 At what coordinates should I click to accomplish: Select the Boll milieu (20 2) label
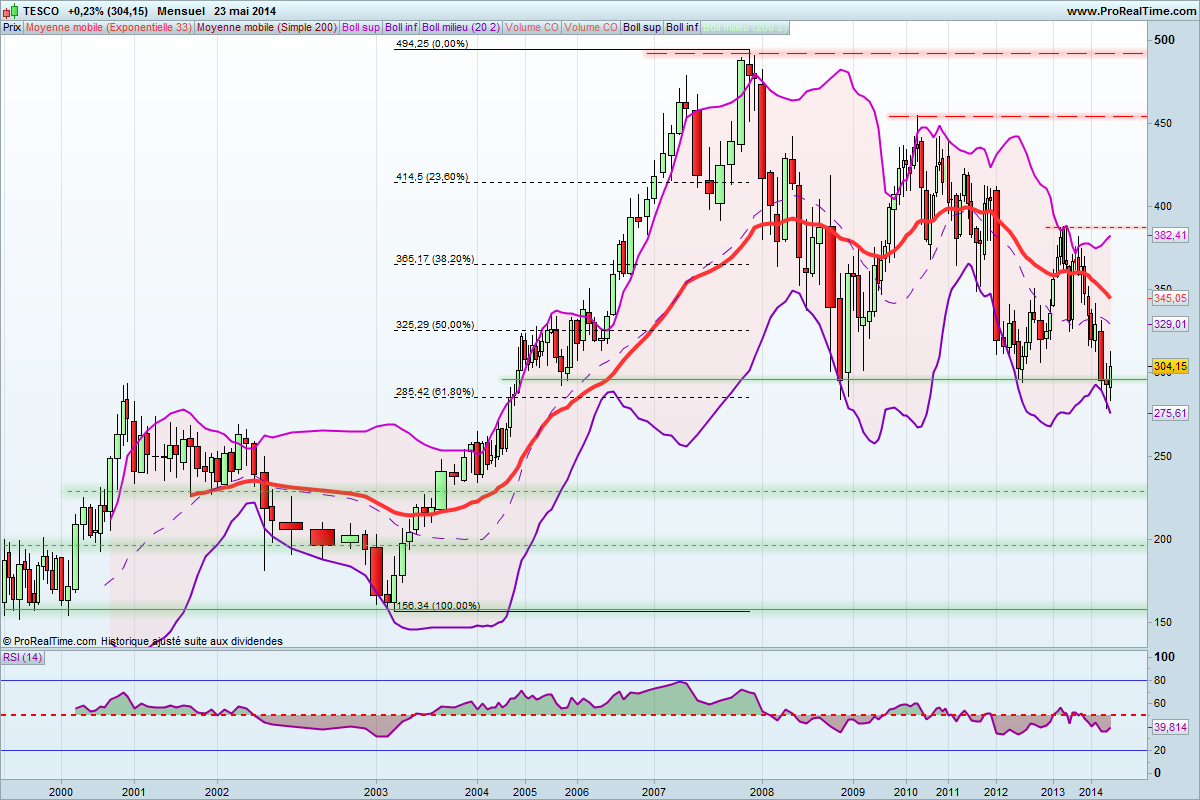(x=461, y=27)
